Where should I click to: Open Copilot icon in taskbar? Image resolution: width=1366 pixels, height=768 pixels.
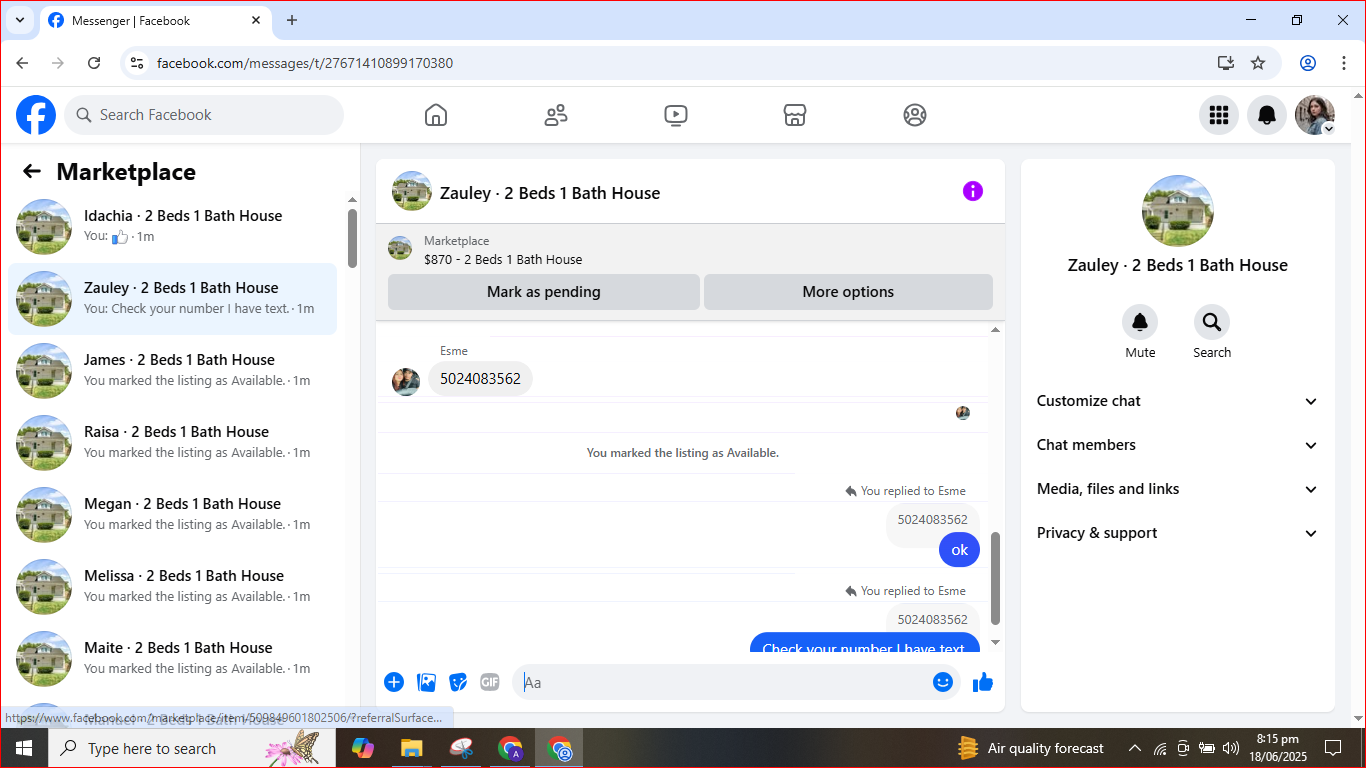(x=362, y=748)
